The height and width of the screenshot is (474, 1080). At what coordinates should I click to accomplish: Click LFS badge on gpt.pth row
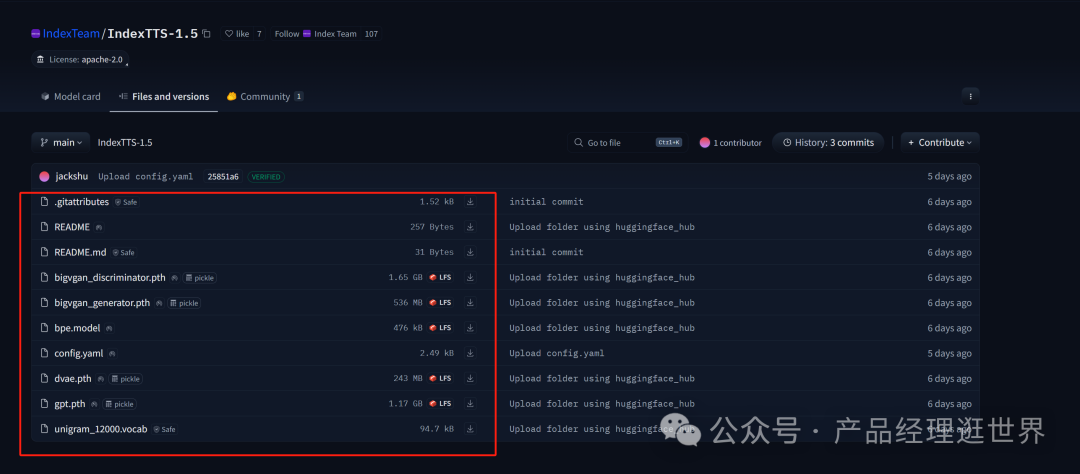(440, 404)
